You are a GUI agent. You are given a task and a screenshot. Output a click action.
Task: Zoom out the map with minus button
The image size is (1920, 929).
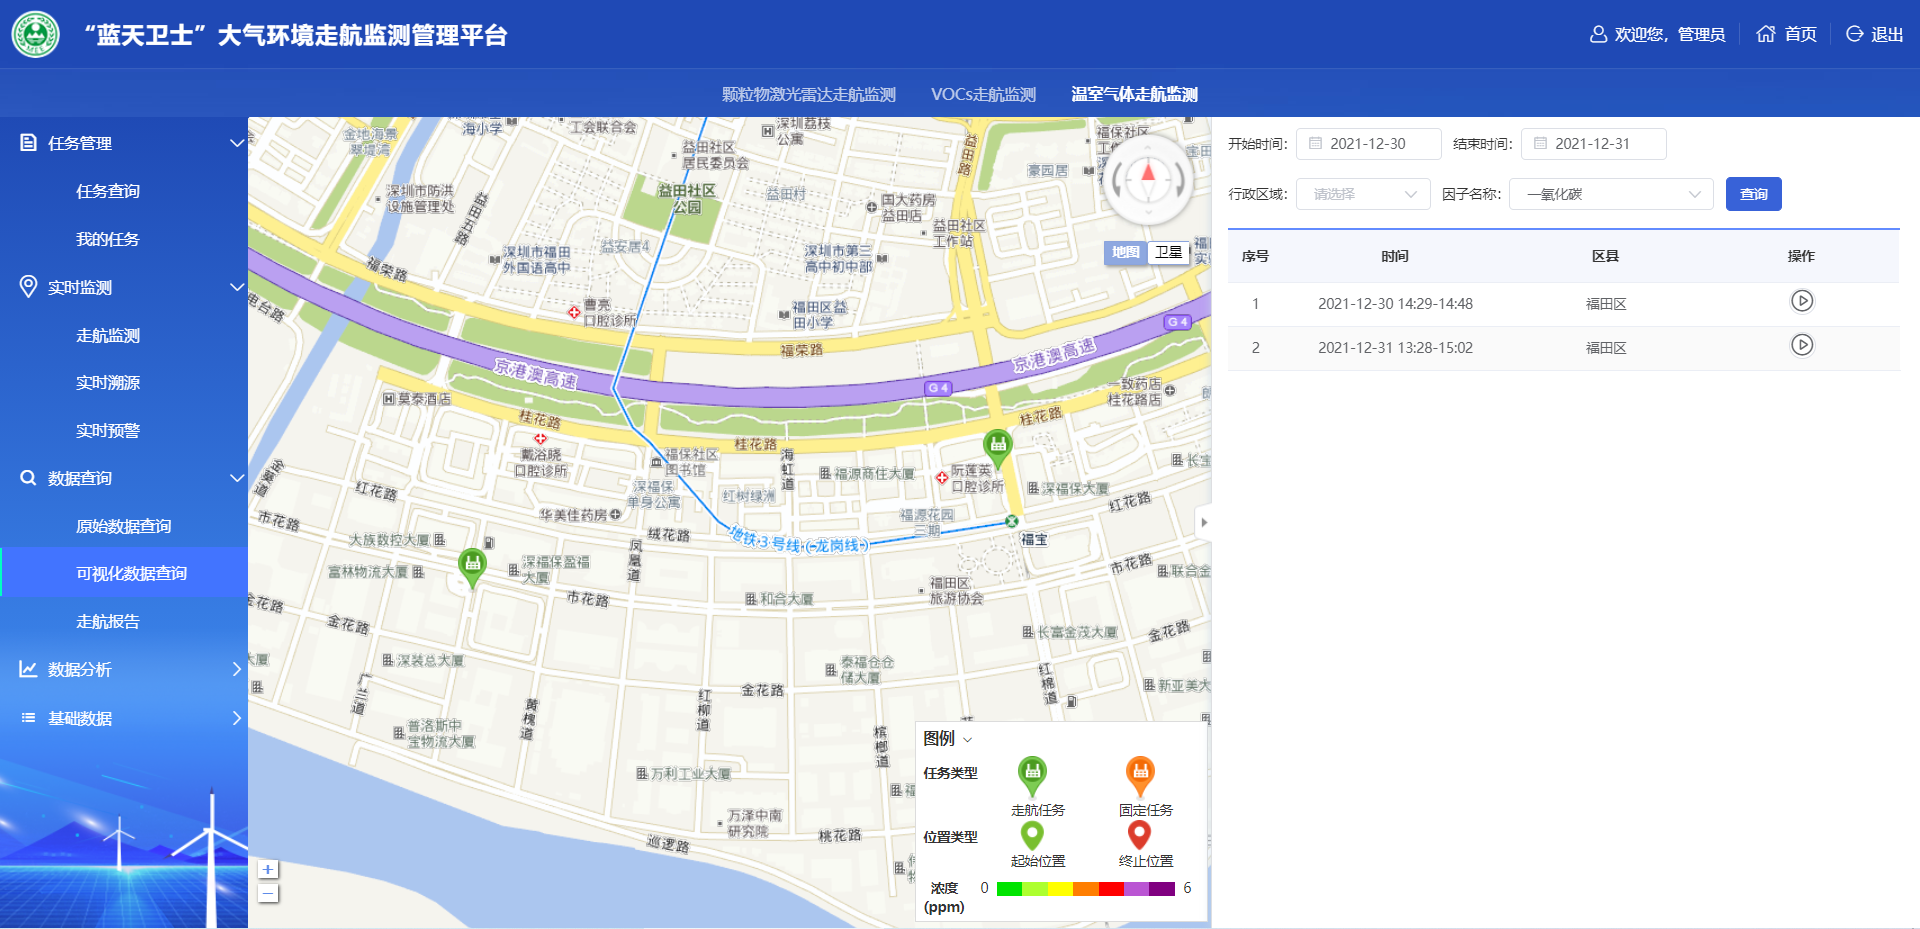267,893
